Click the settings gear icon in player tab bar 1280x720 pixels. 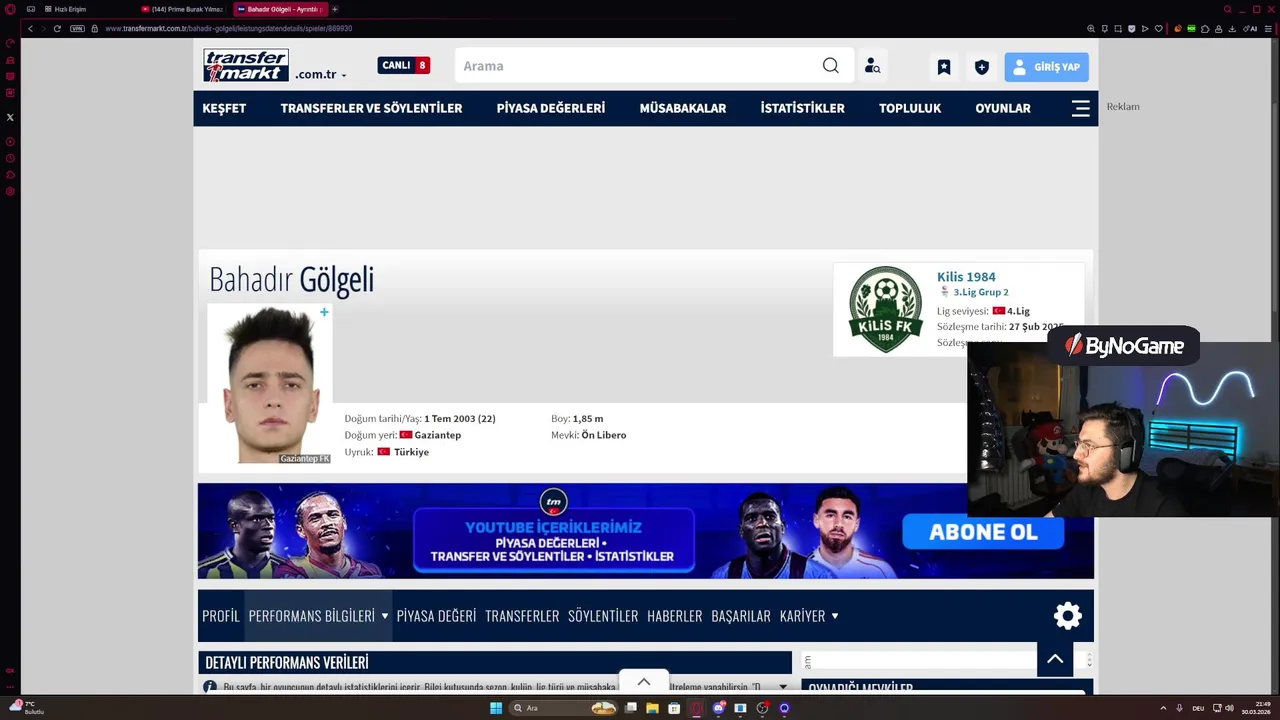(1068, 616)
